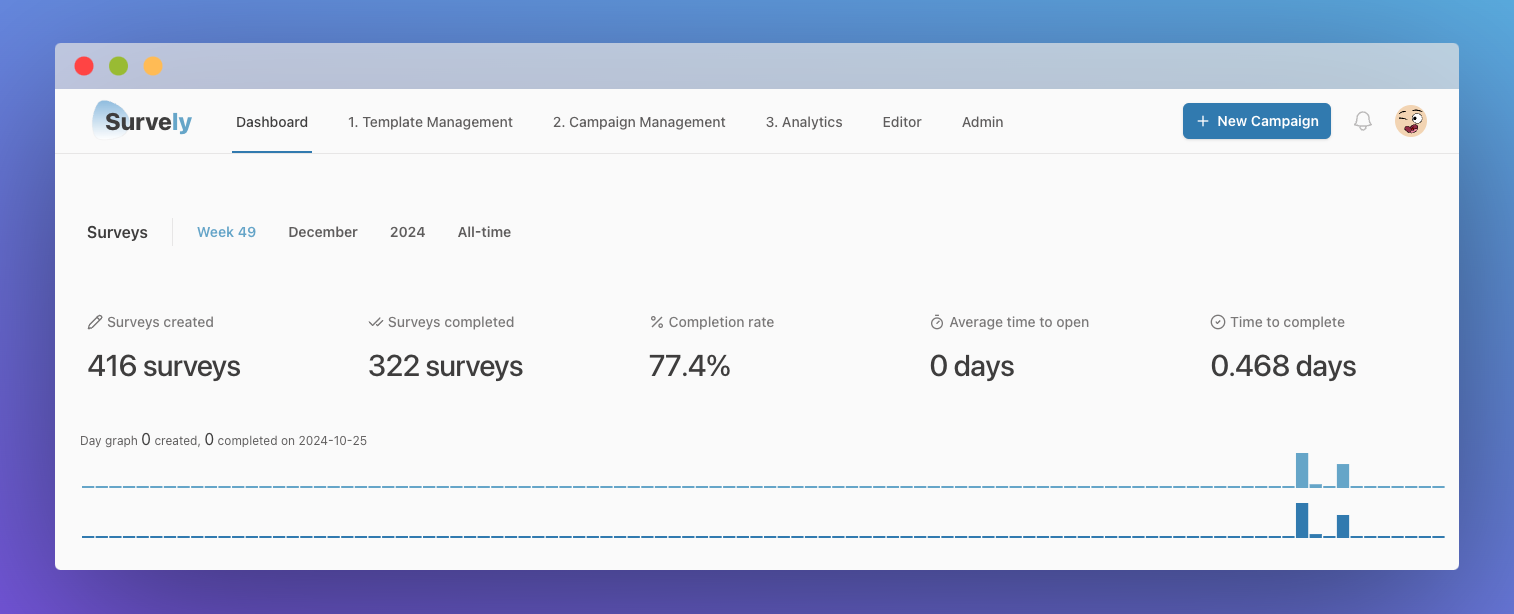The image size is (1514, 614).
Task: Switch to the Campaign Management tab
Action: coord(639,122)
